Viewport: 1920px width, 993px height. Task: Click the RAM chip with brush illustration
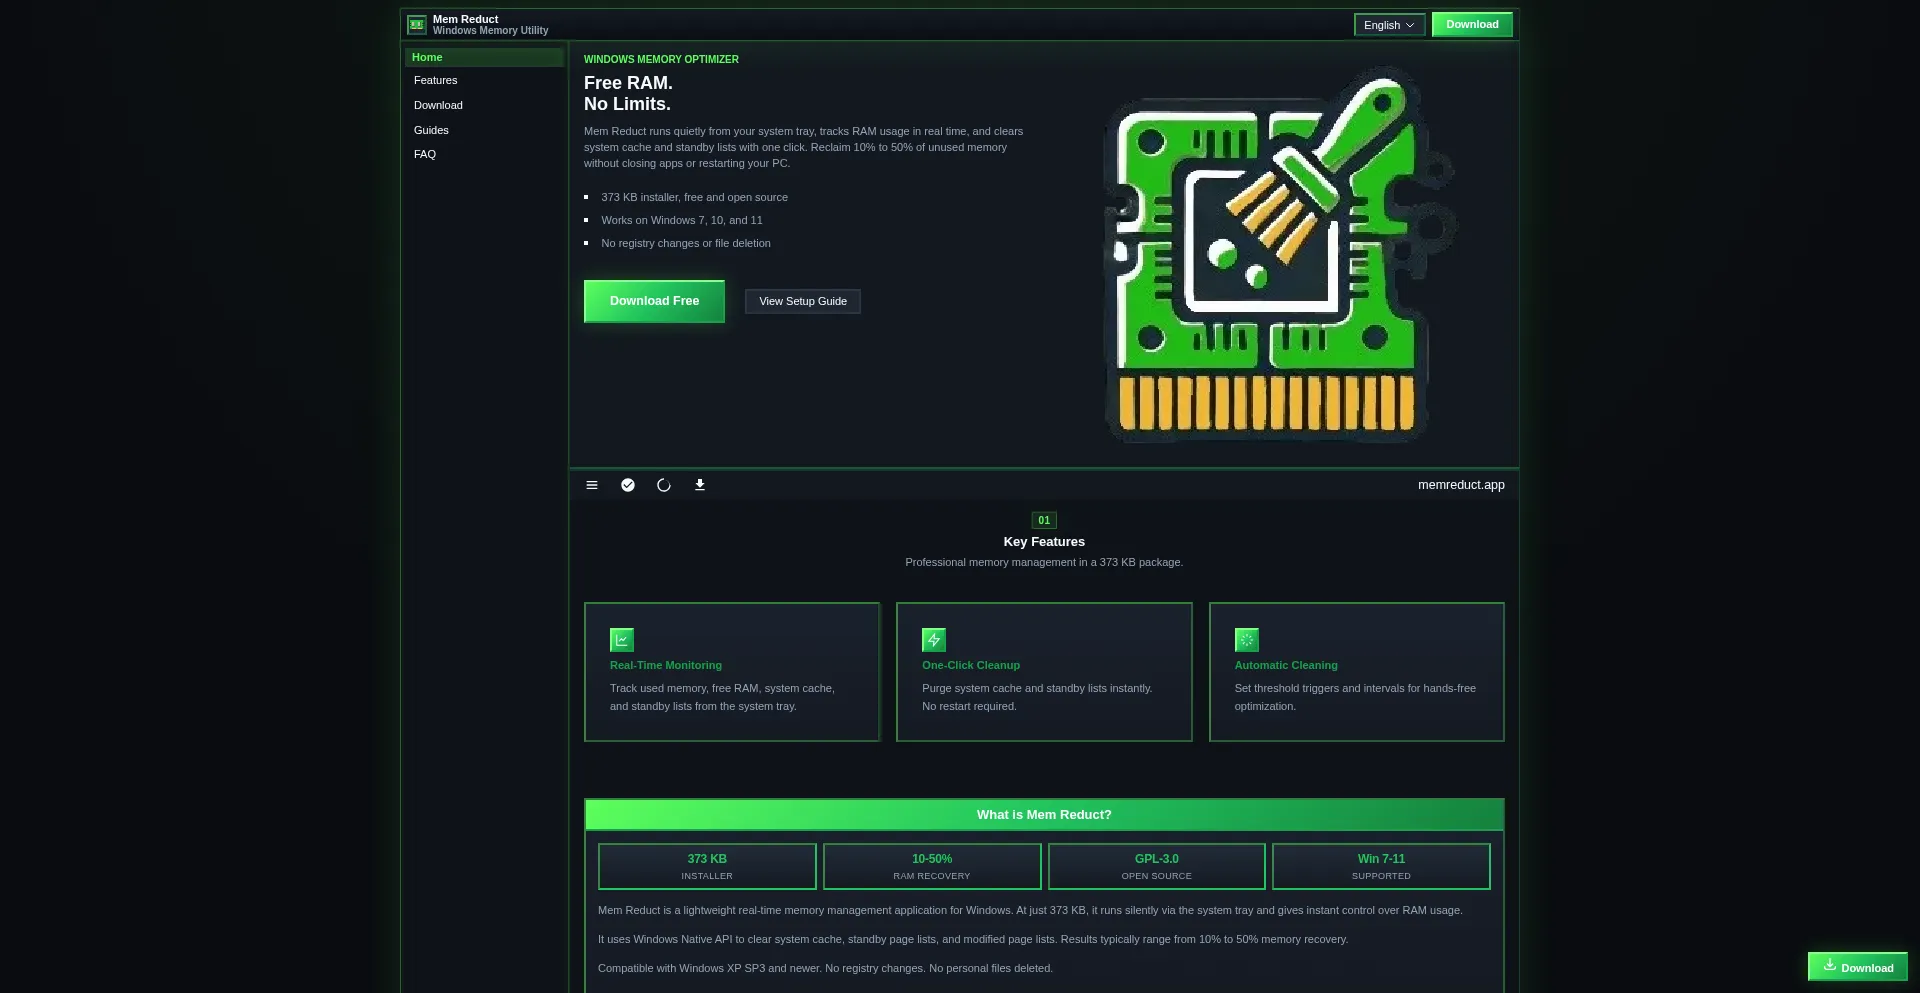pos(1279,254)
